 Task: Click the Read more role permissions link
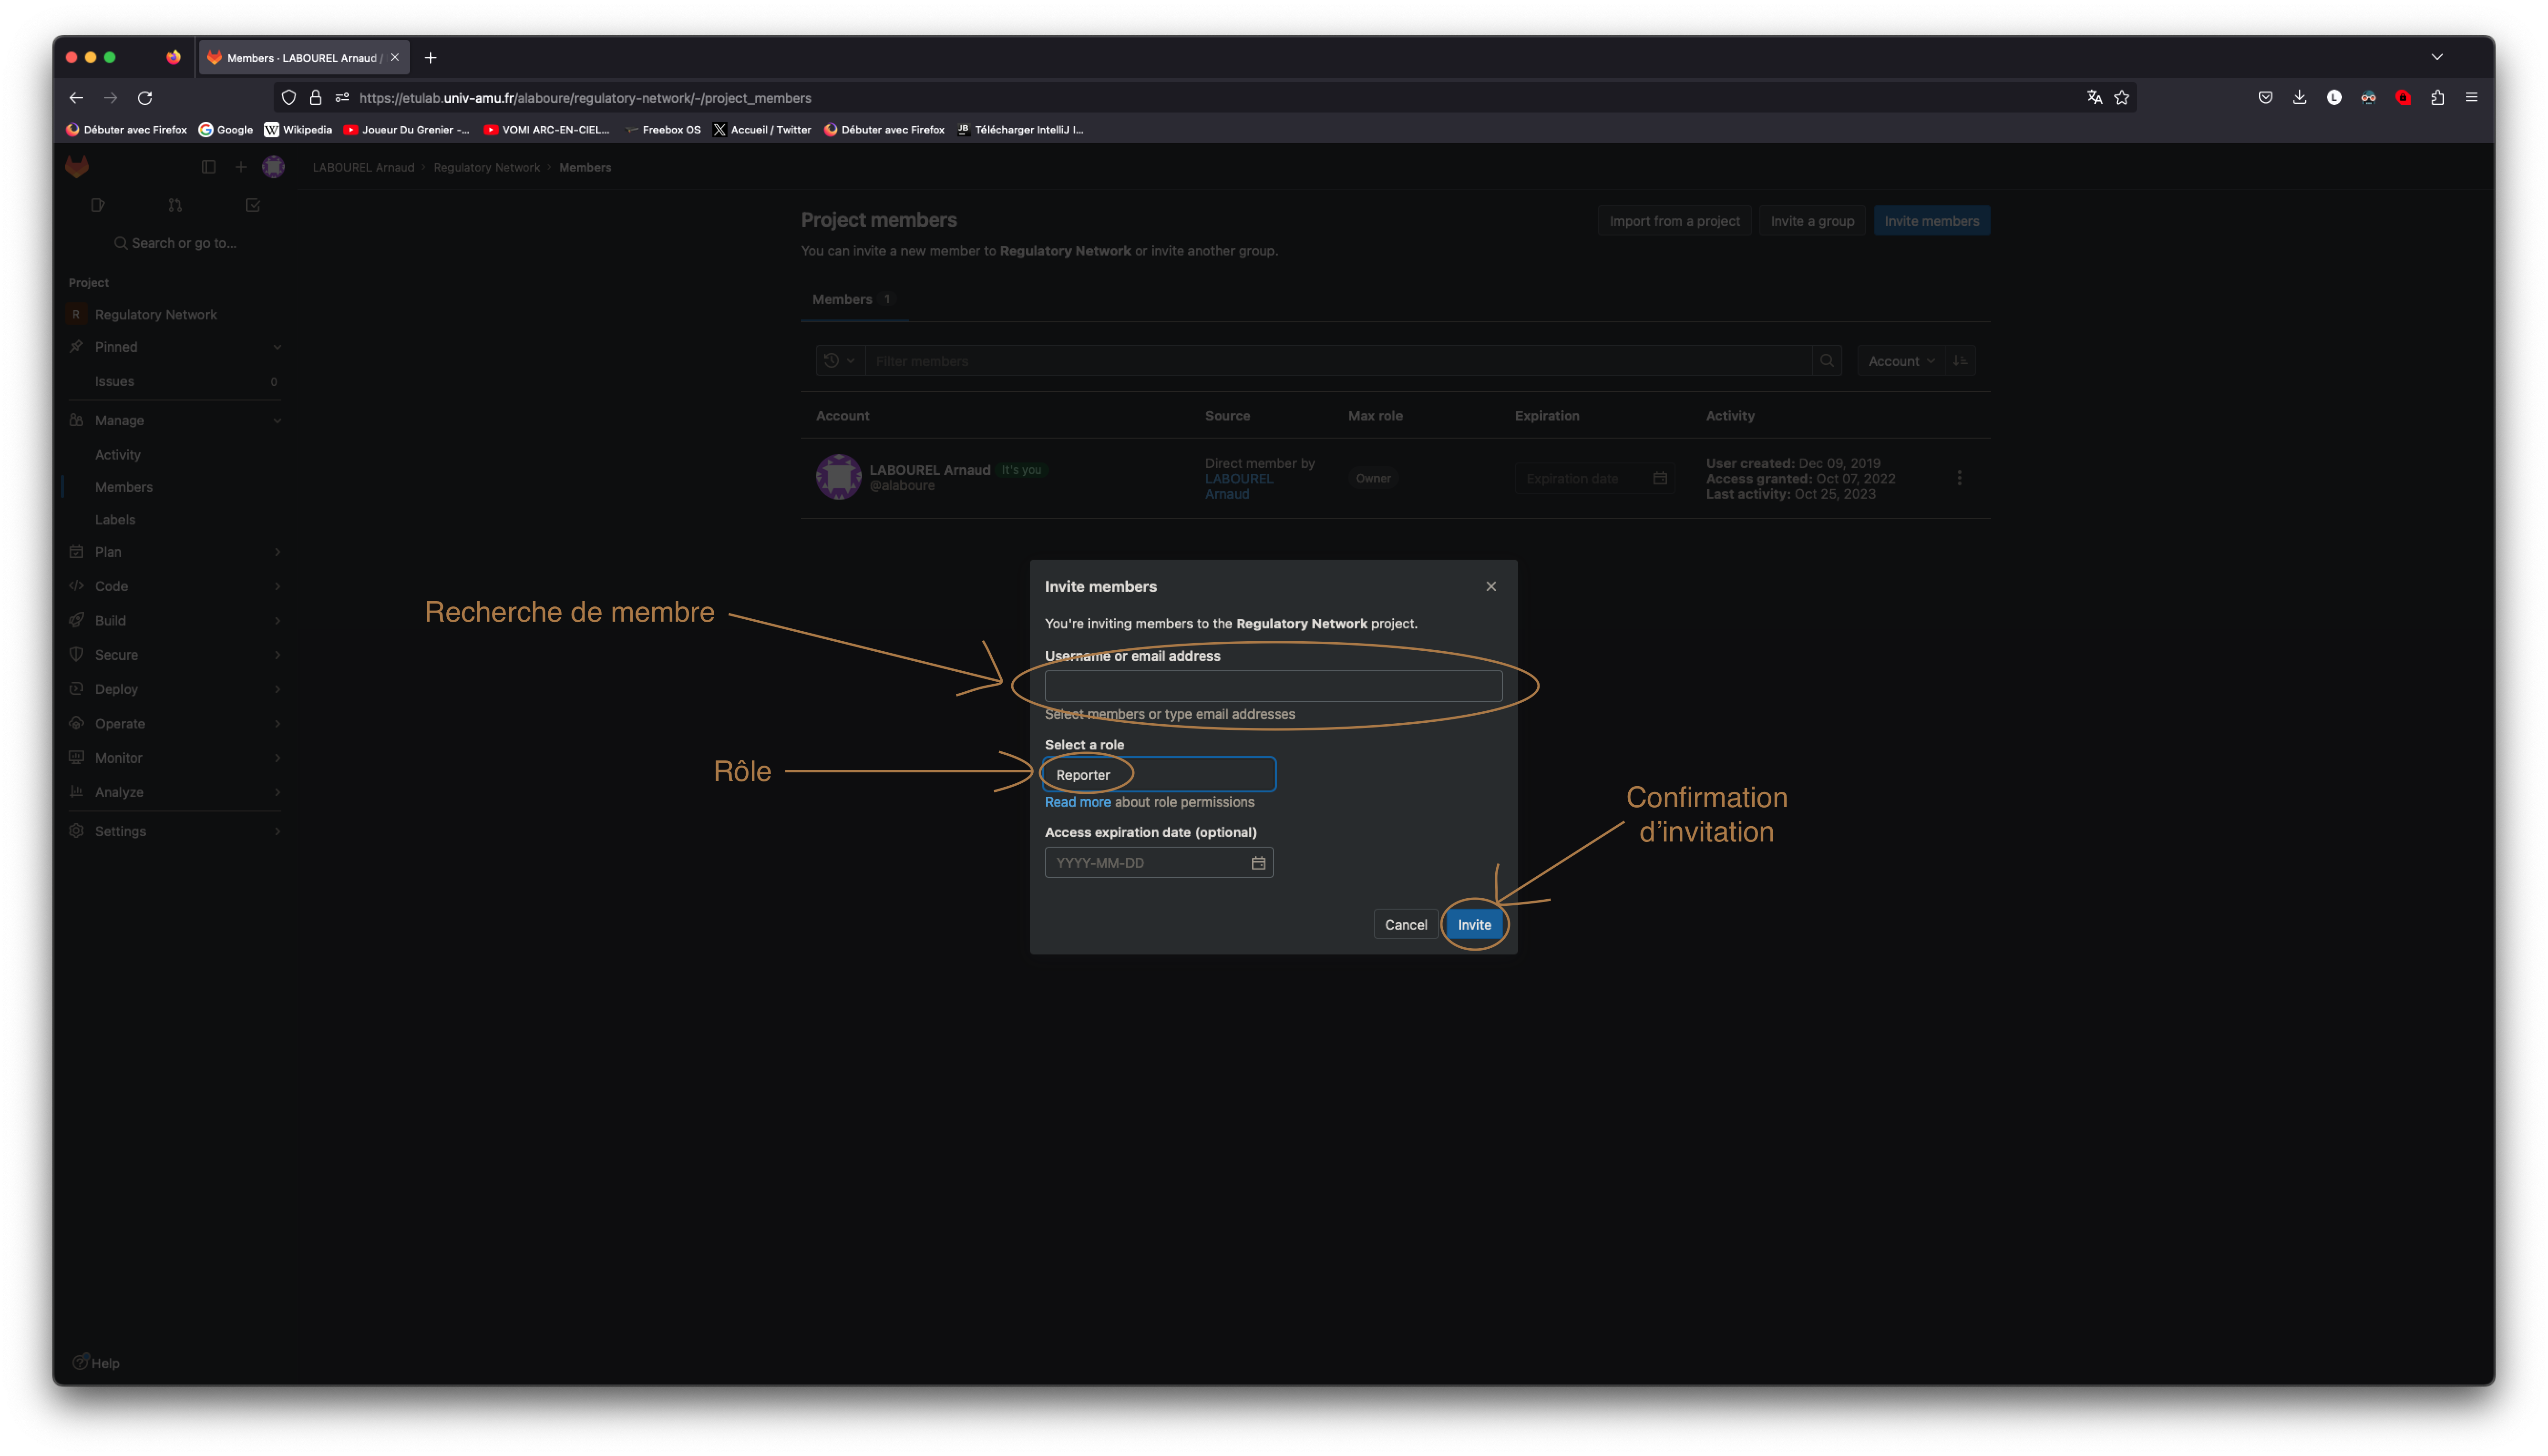(x=1077, y=802)
